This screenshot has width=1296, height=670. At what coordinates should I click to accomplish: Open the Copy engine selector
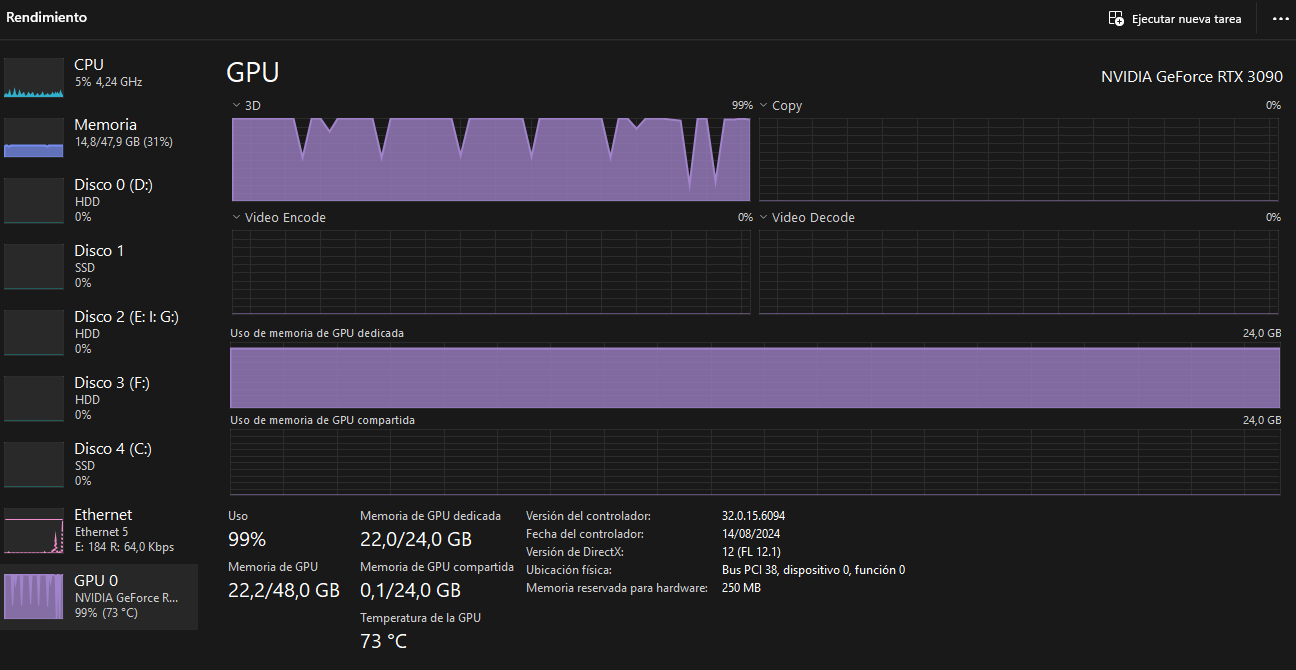[x=764, y=105]
